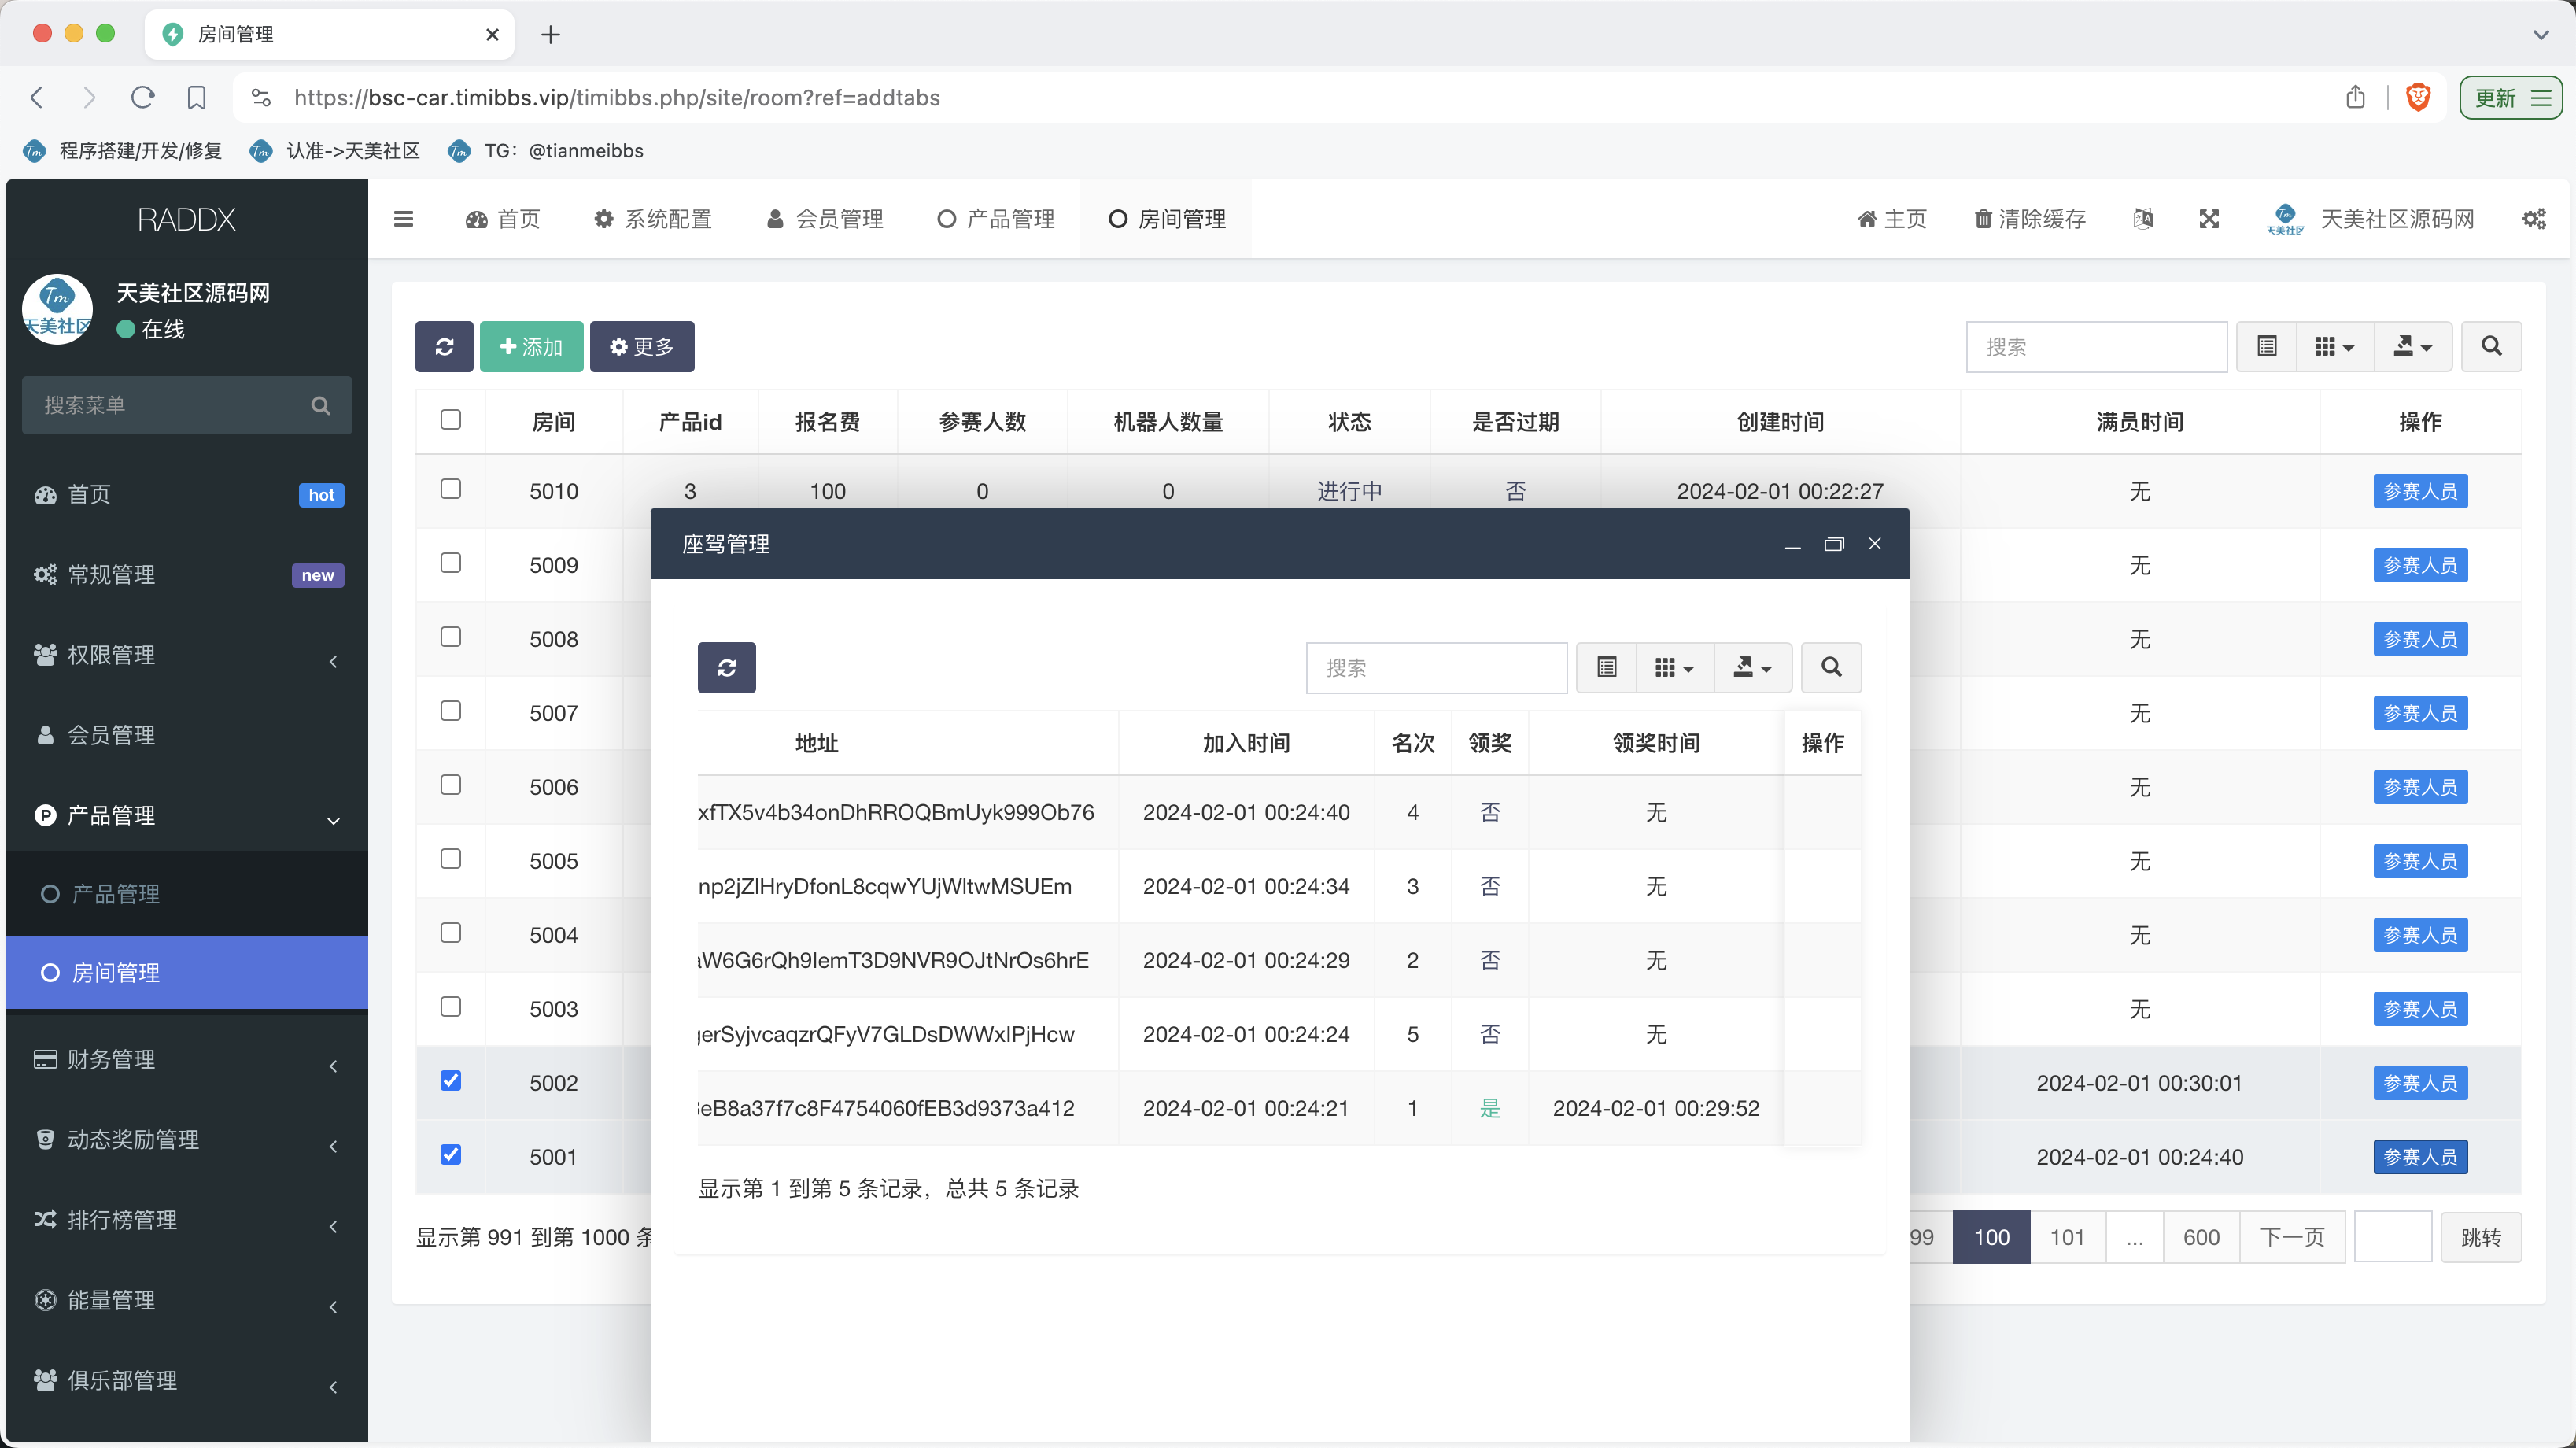Image resolution: width=2576 pixels, height=1448 pixels.
Task: Click the 天美社区 avatar in the sidebar
Action: (x=57, y=310)
